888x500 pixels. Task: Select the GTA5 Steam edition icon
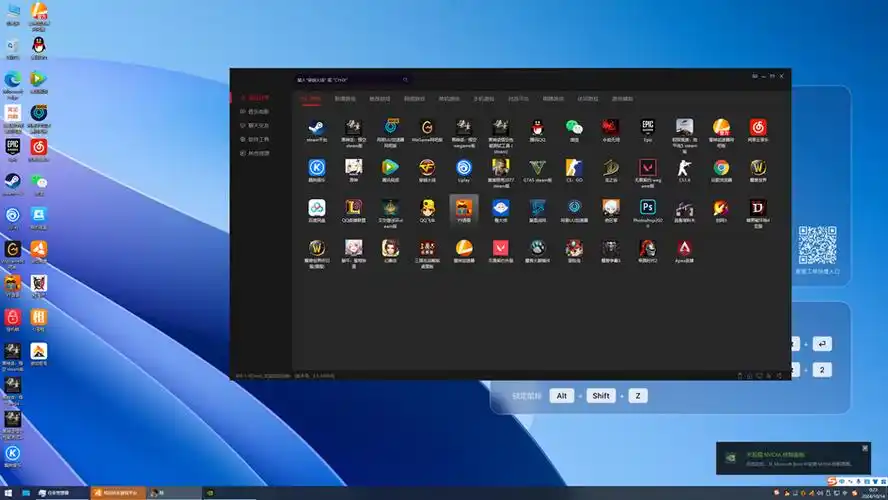[537, 168]
